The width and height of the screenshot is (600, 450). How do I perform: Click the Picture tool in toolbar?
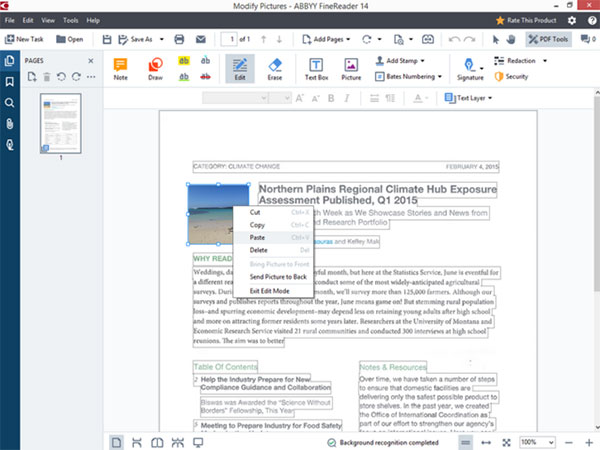[351, 67]
